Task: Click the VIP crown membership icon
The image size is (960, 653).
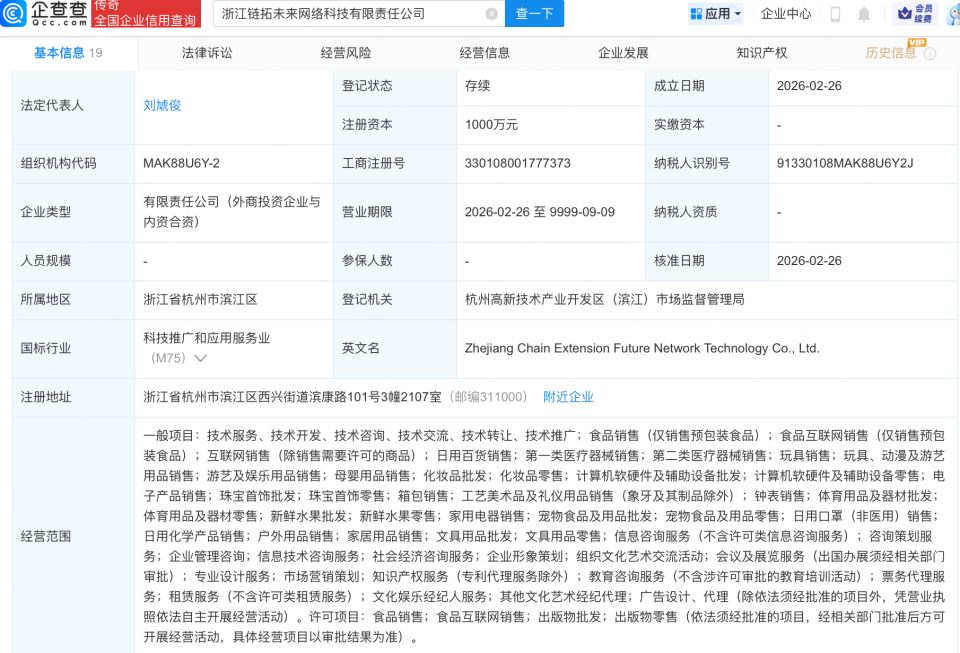Action: (x=904, y=13)
